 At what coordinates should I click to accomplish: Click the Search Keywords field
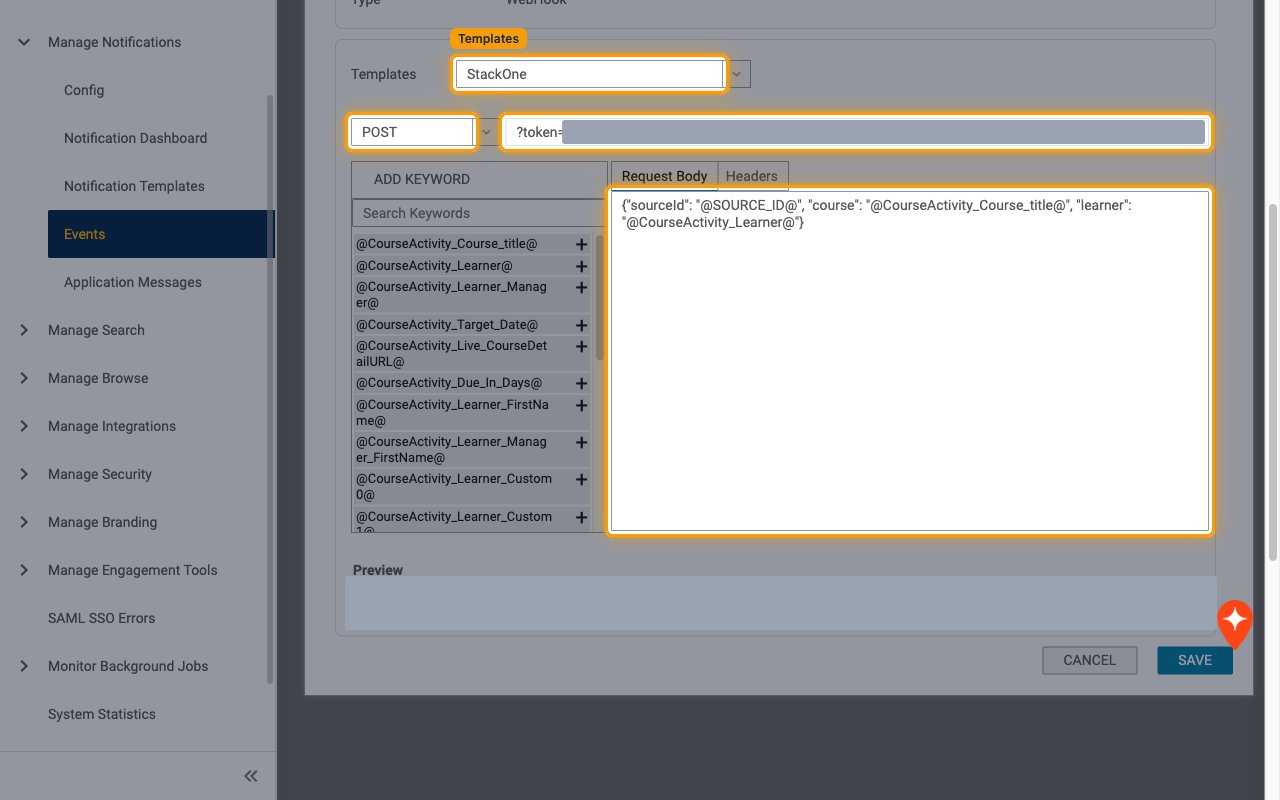pos(478,213)
